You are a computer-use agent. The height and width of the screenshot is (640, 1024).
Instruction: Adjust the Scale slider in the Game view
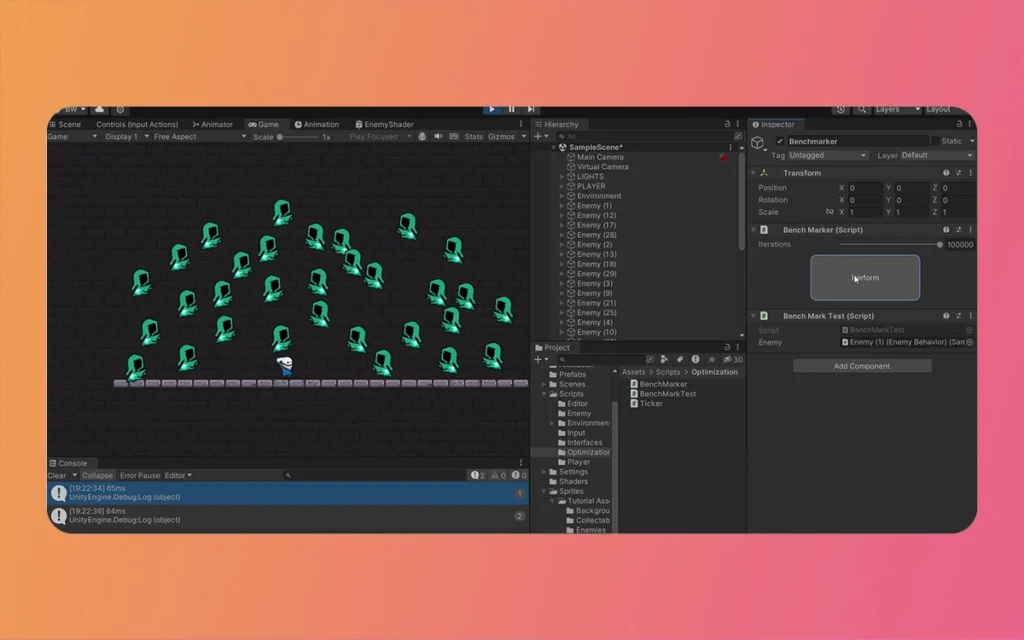pos(280,136)
